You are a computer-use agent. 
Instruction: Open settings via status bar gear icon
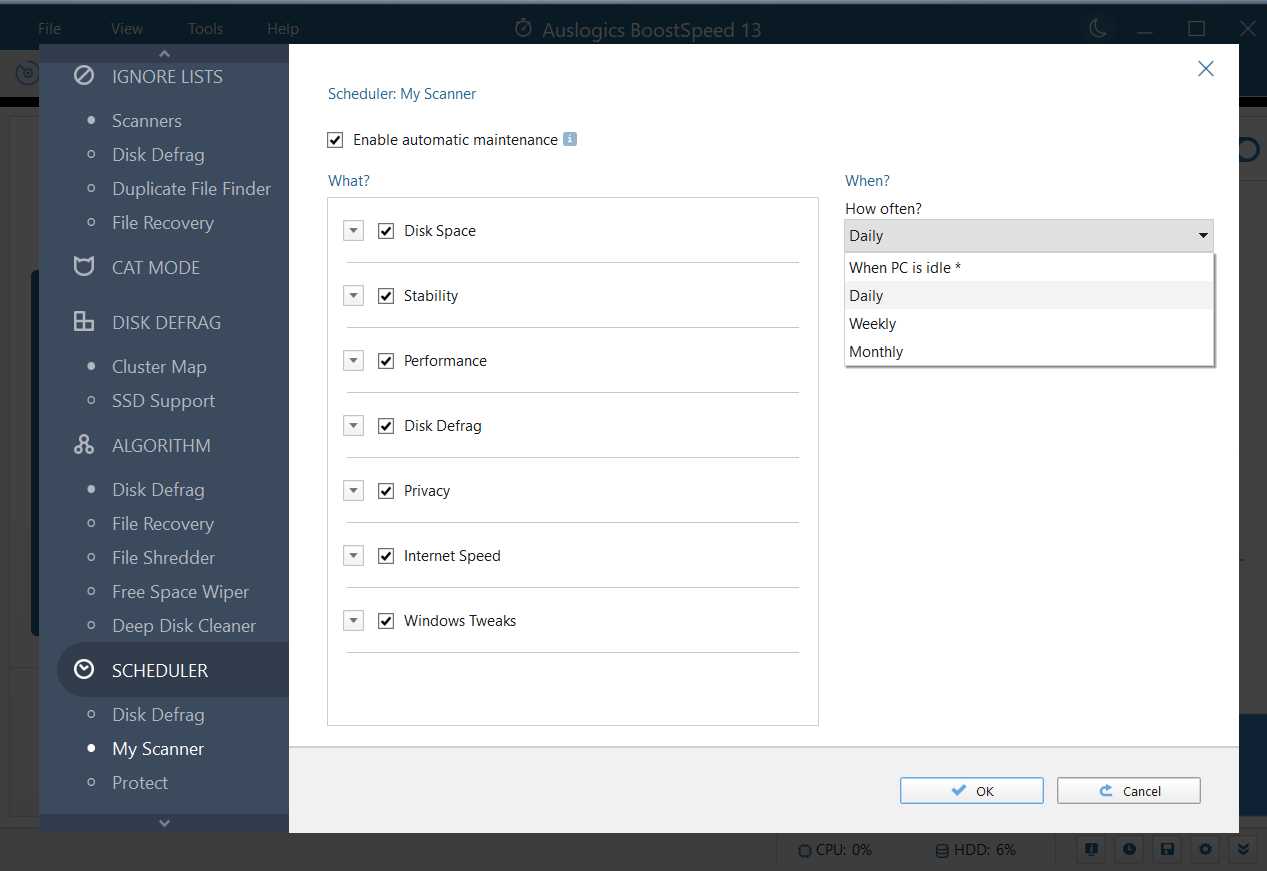(1205, 849)
